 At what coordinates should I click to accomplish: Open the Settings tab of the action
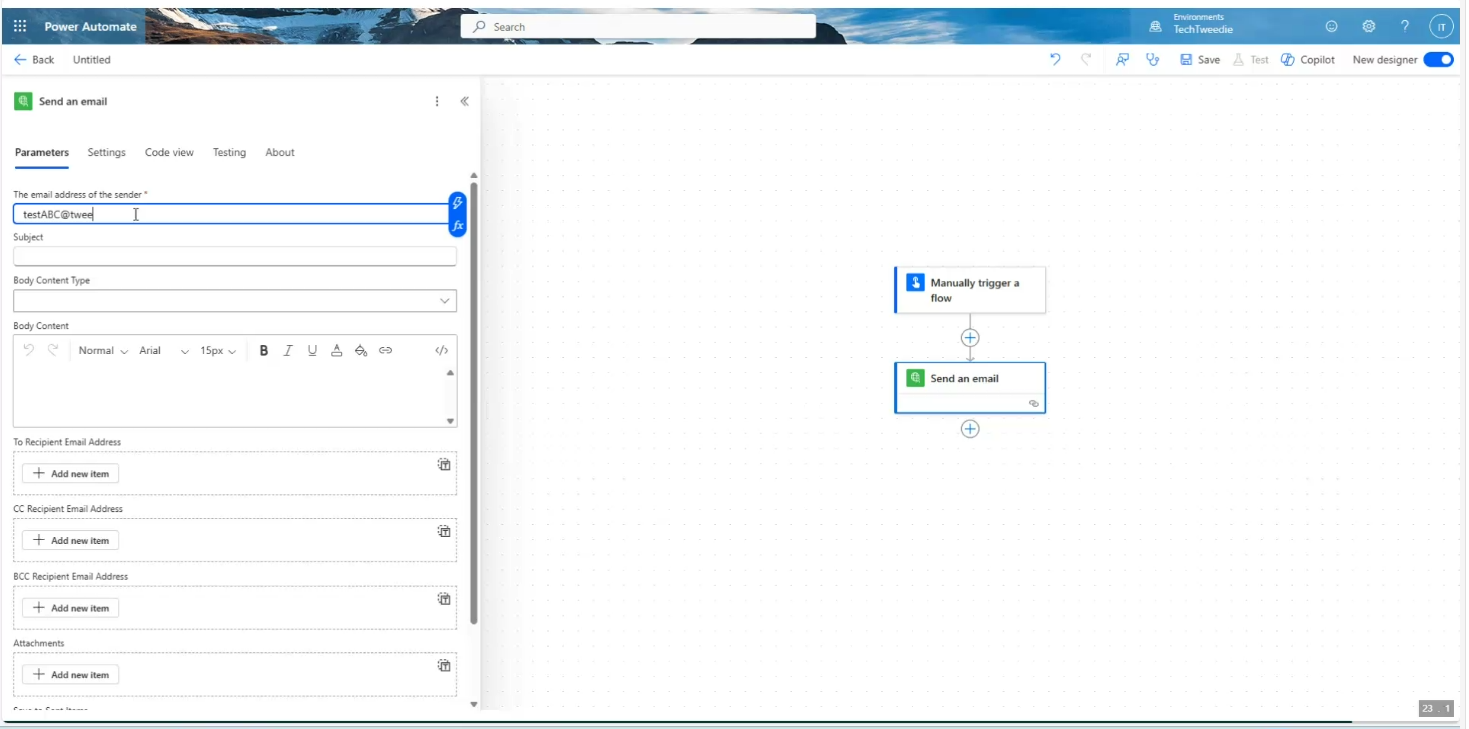point(106,153)
